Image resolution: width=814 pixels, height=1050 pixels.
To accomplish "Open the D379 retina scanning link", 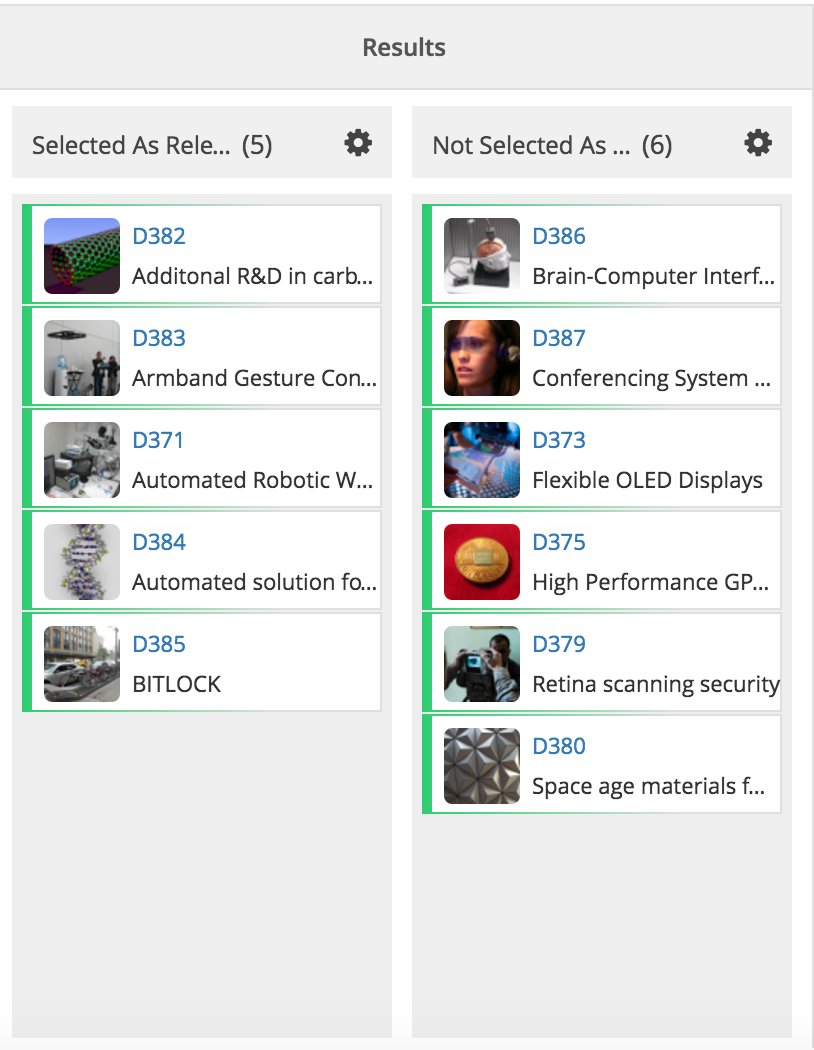I will (558, 644).
